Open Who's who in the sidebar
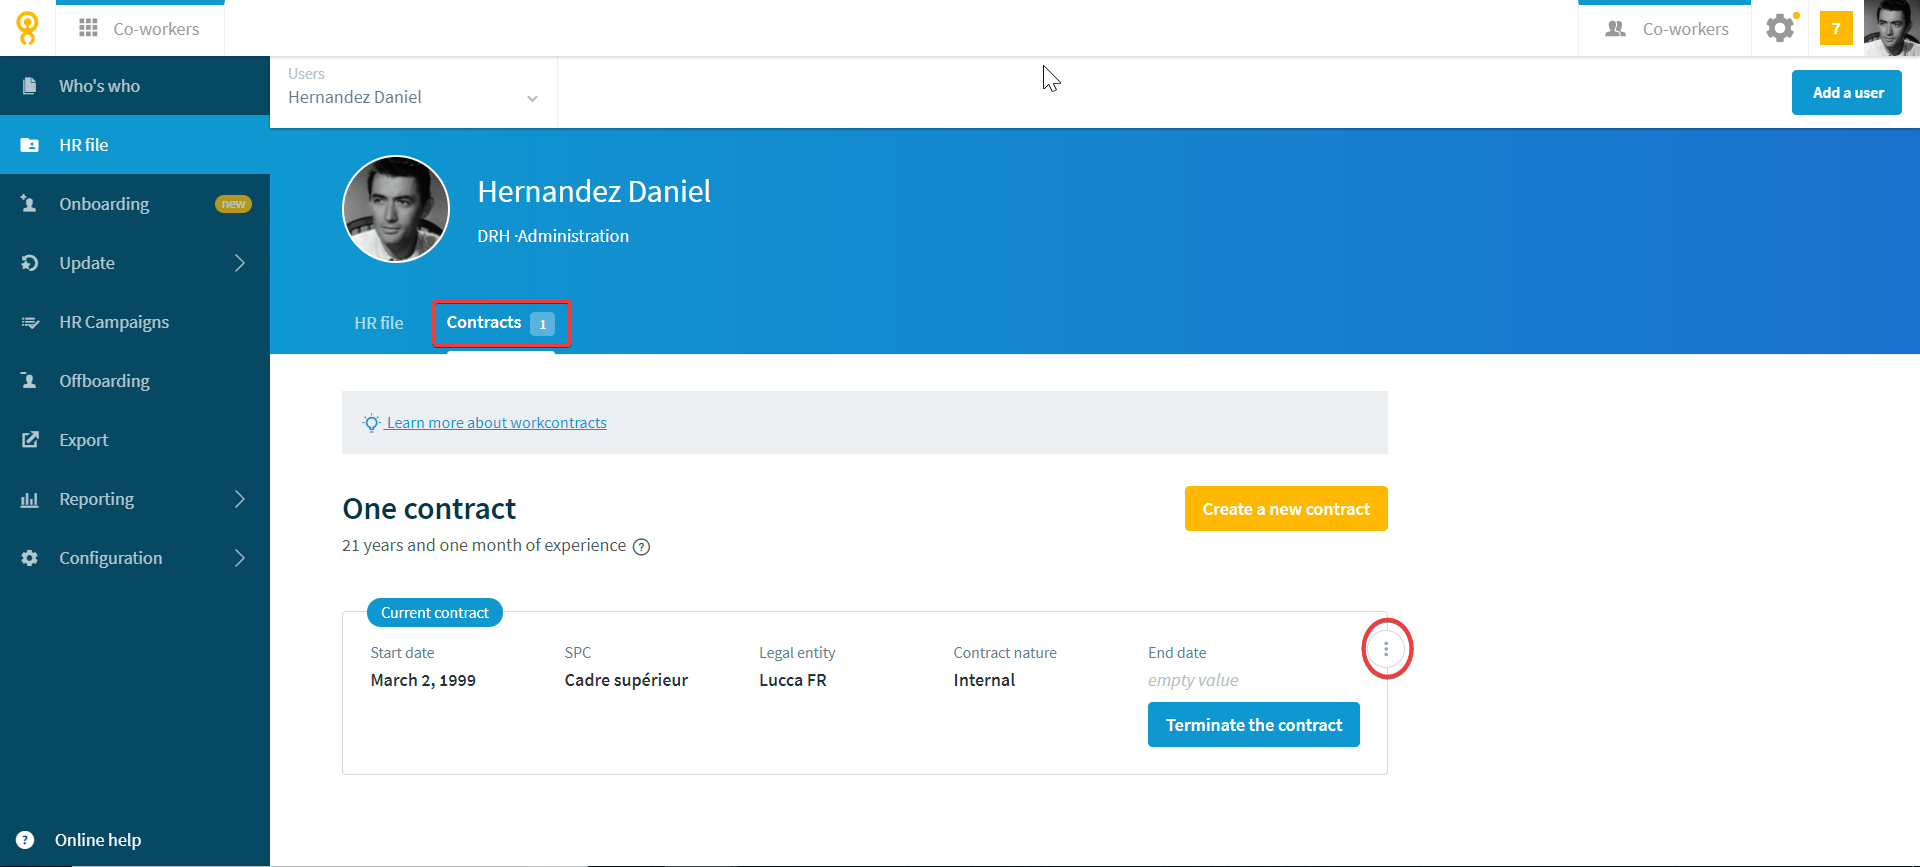Screen dimensions: 1920x867 click(x=135, y=86)
